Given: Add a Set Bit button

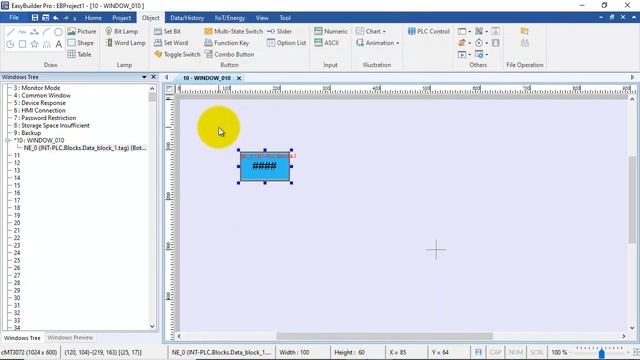Looking at the screenshot, I should (x=167, y=31).
